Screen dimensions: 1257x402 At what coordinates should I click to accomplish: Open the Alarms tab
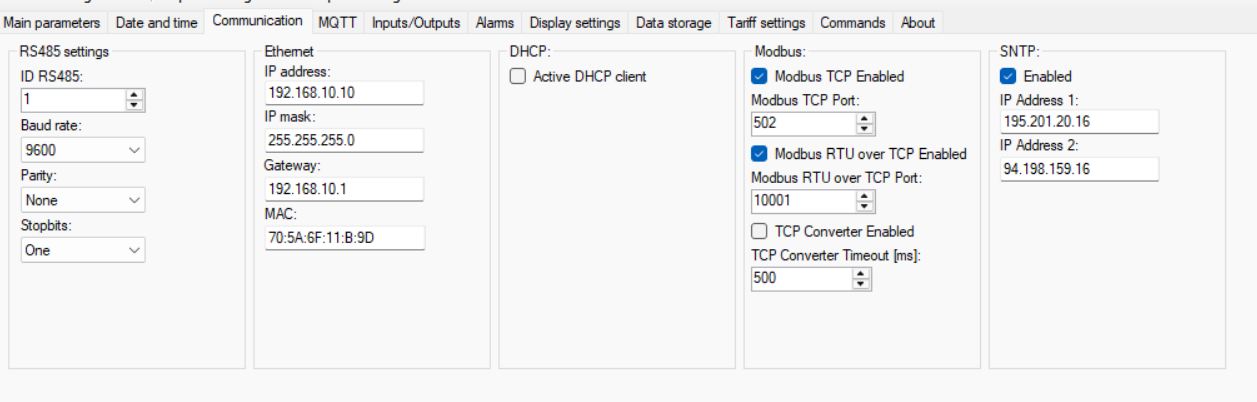pyautogui.click(x=495, y=22)
